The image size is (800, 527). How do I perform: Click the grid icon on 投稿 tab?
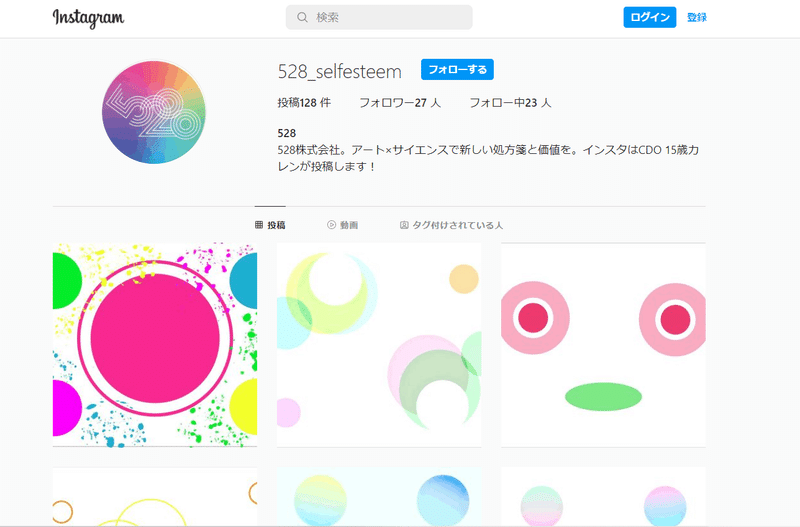pos(259,225)
